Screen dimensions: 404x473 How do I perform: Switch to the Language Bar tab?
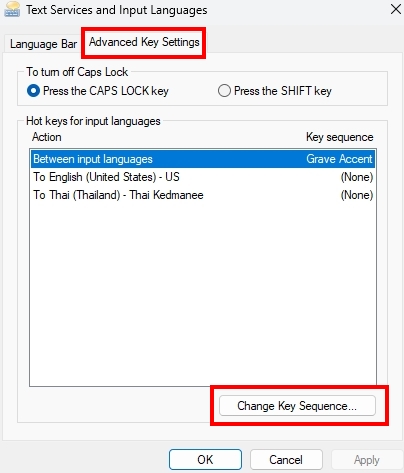43,44
